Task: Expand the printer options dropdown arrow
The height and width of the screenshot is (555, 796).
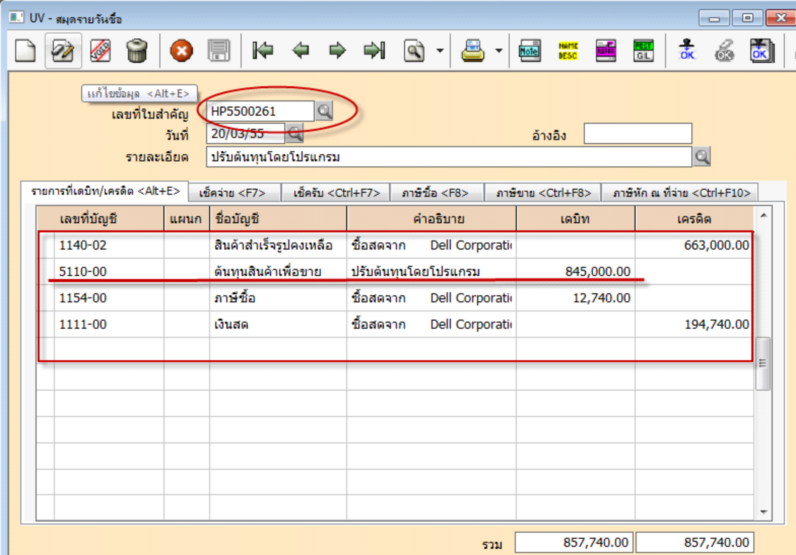Action: (x=499, y=51)
